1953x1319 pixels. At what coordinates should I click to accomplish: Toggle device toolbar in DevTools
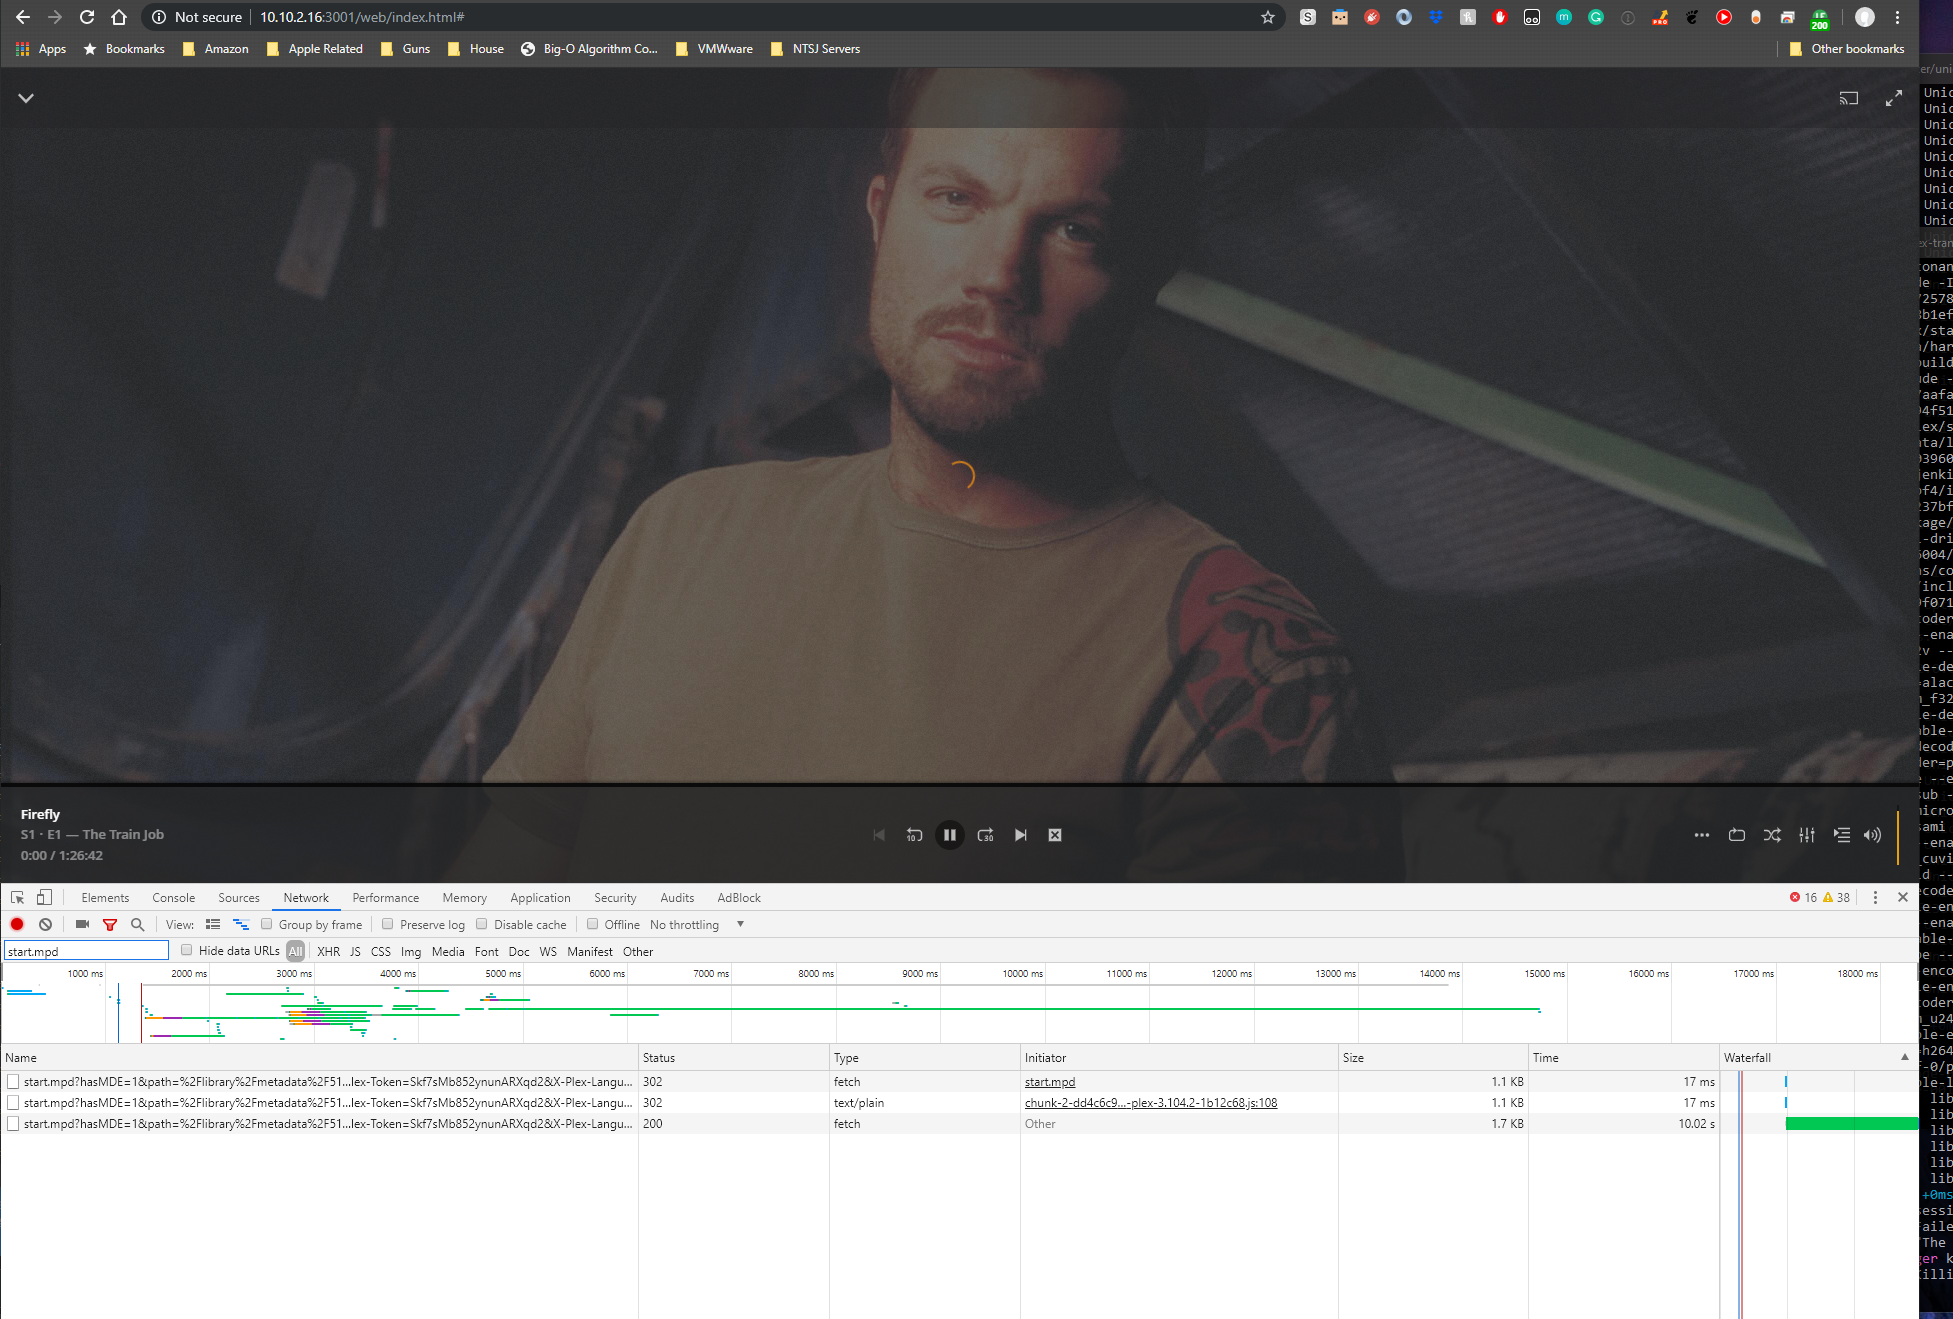[x=44, y=897]
